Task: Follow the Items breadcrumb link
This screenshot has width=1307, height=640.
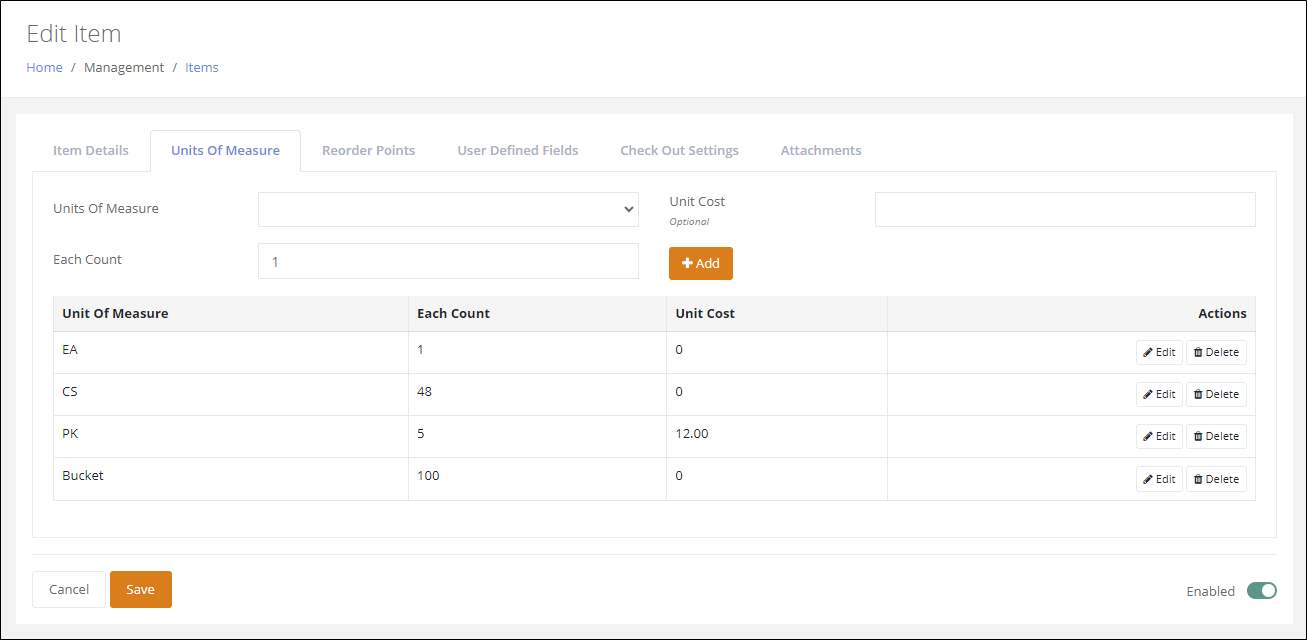Action: pos(202,67)
